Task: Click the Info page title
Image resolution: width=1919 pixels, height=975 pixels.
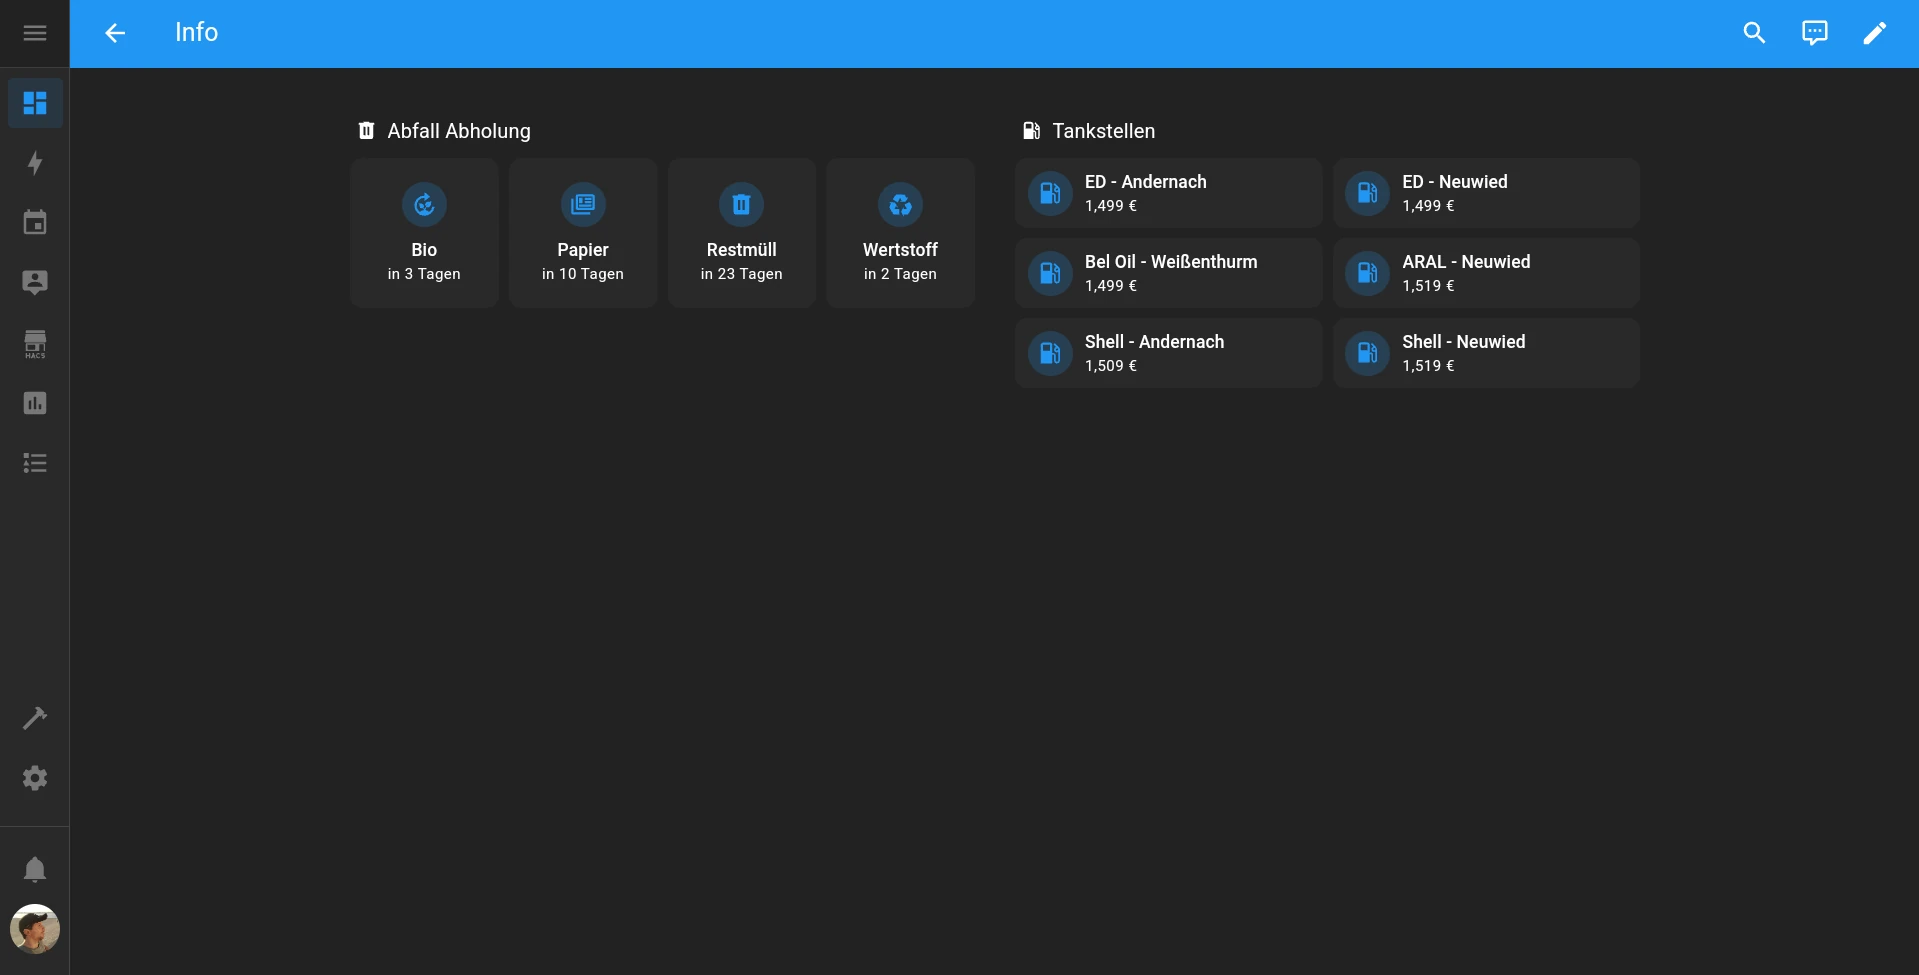Action: click(x=196, y=33)
